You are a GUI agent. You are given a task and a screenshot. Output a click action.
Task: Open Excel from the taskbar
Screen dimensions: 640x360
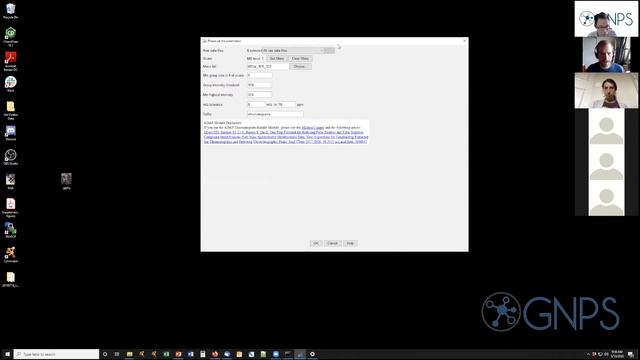tap(166, 354)
